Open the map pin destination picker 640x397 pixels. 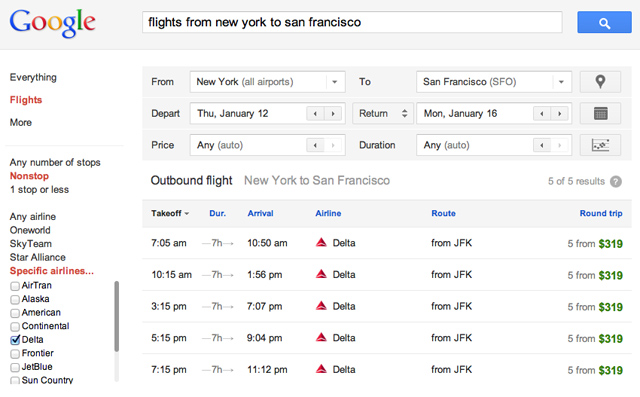pyautogui.click(x=600, y=82)
